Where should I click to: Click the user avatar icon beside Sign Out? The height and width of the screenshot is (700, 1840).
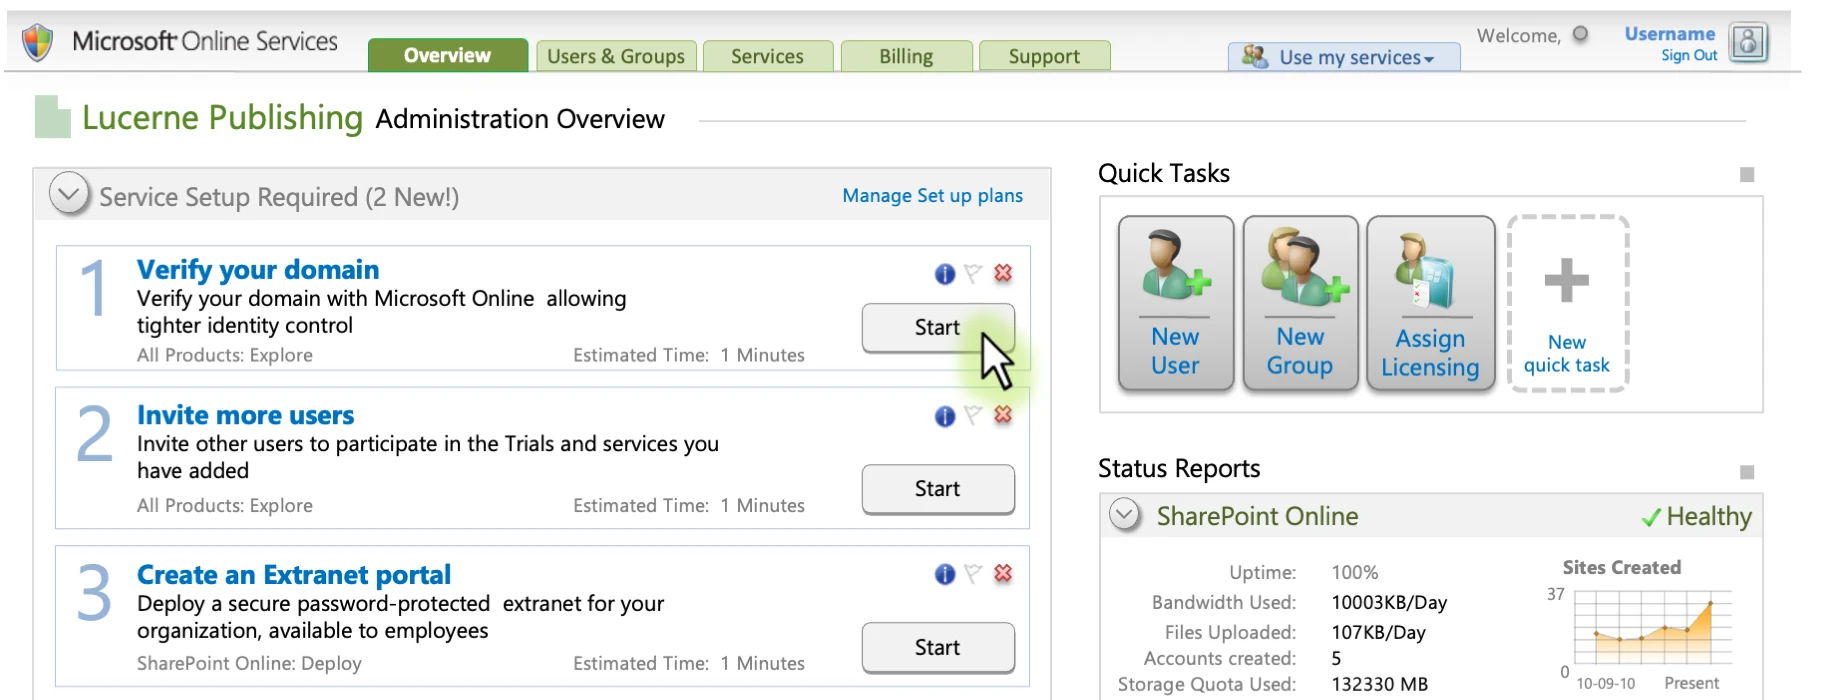(1748, 42)
